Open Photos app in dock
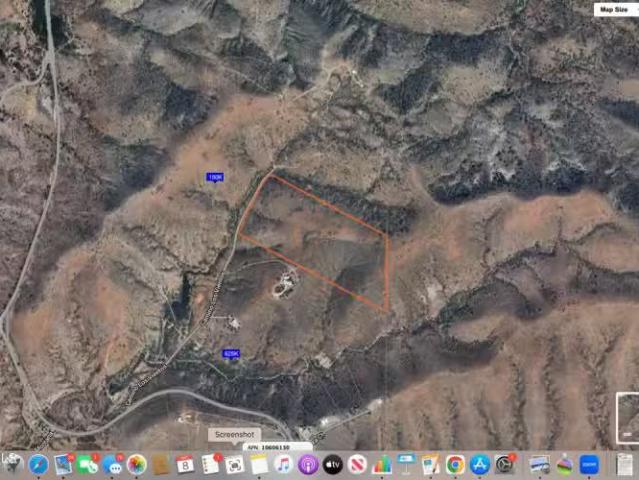Viewport: 639px width, 480px height. (137, 464)
